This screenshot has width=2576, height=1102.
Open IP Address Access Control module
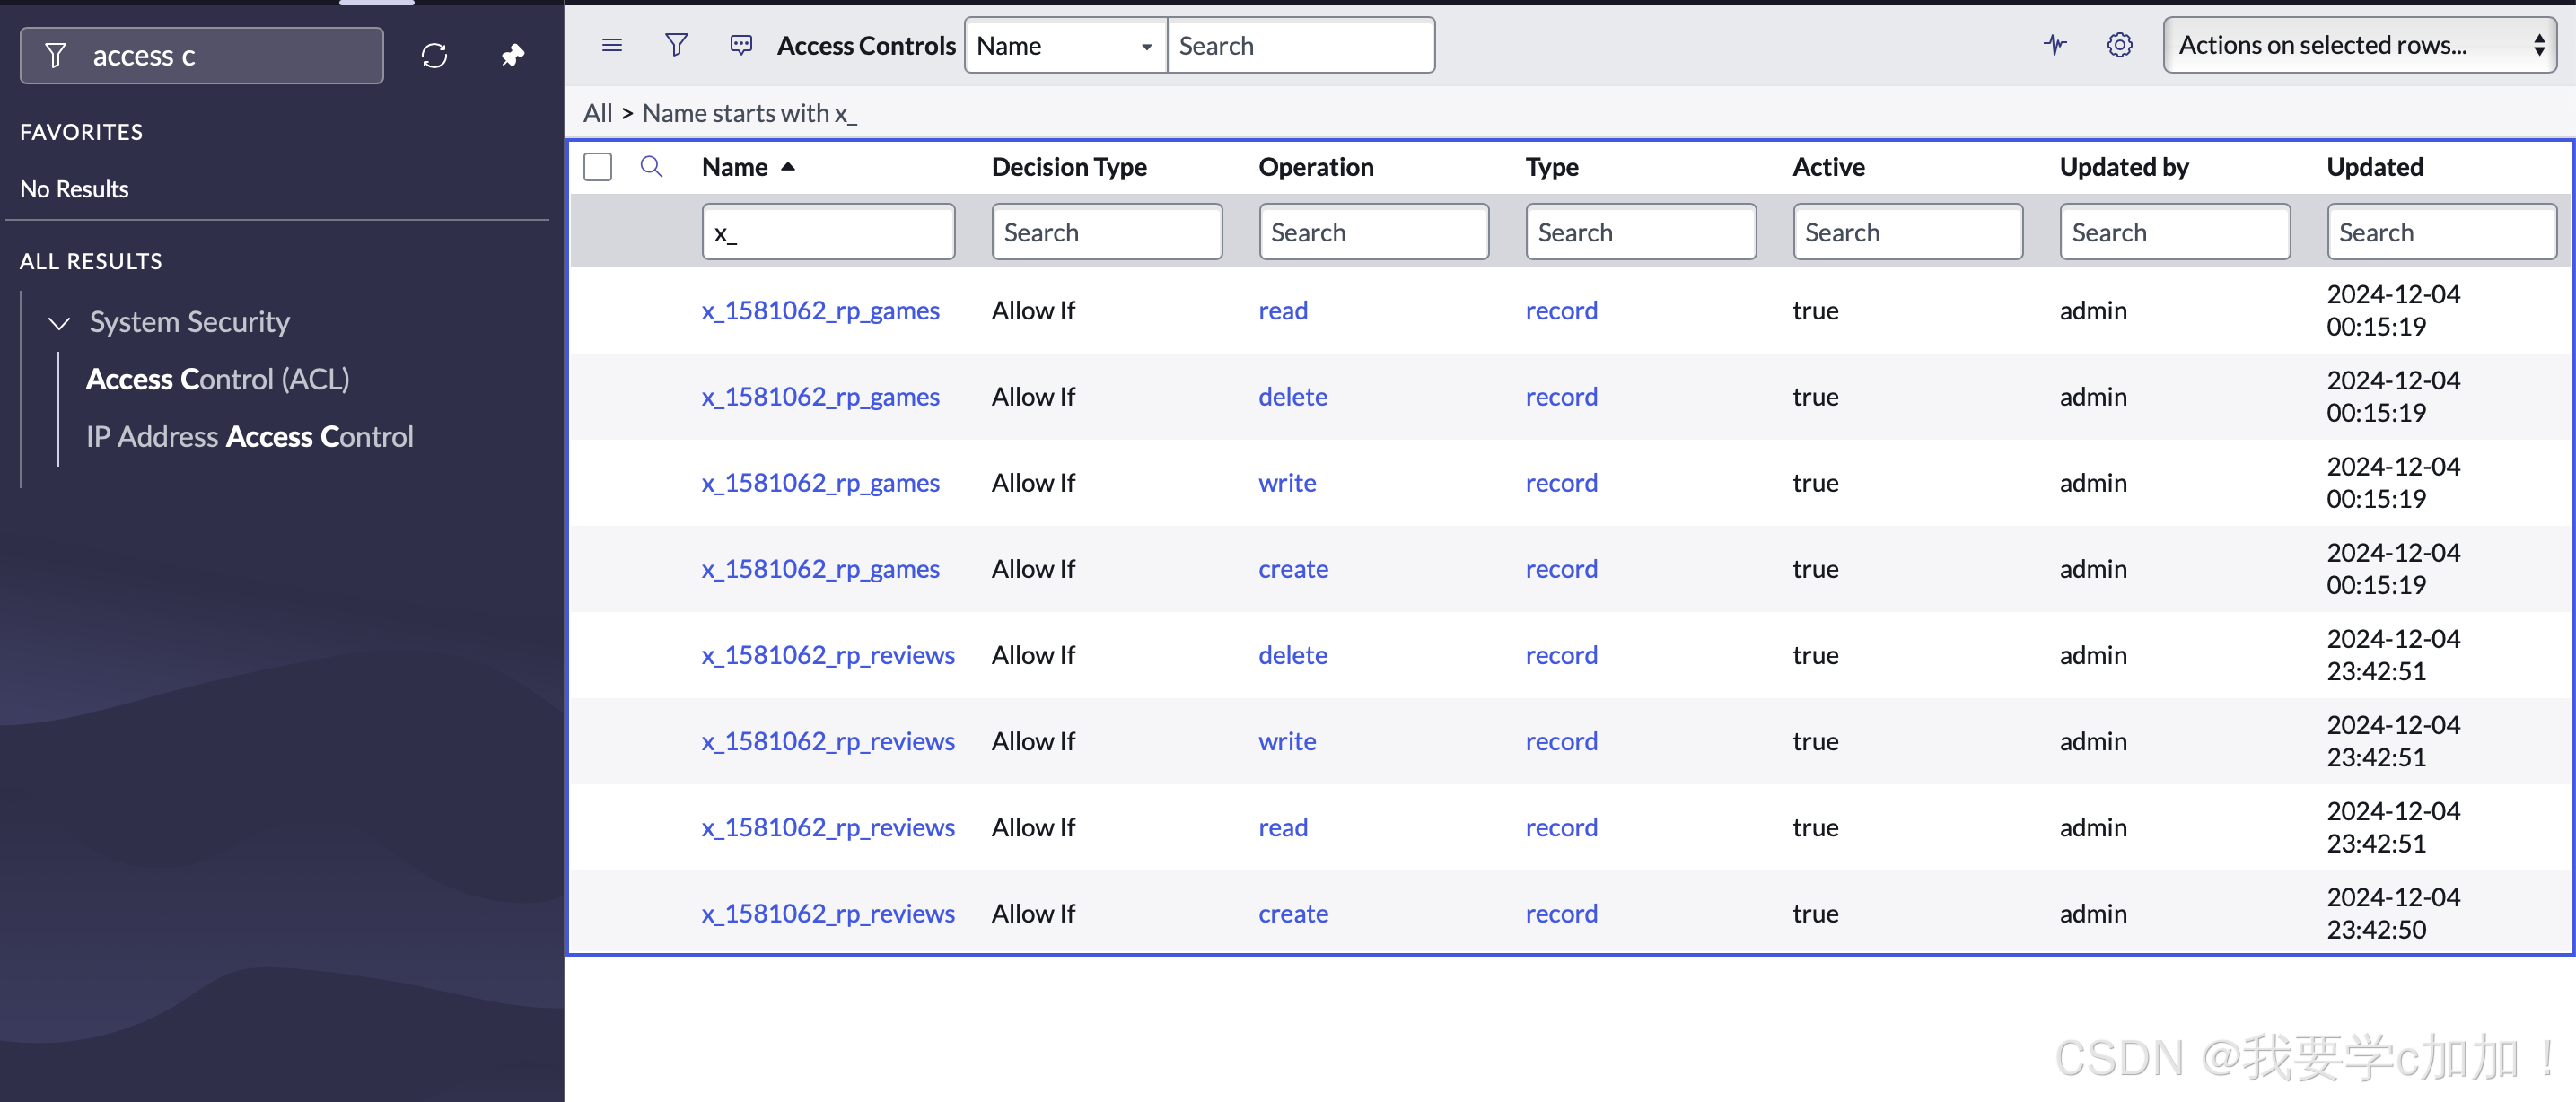[249, 437]
